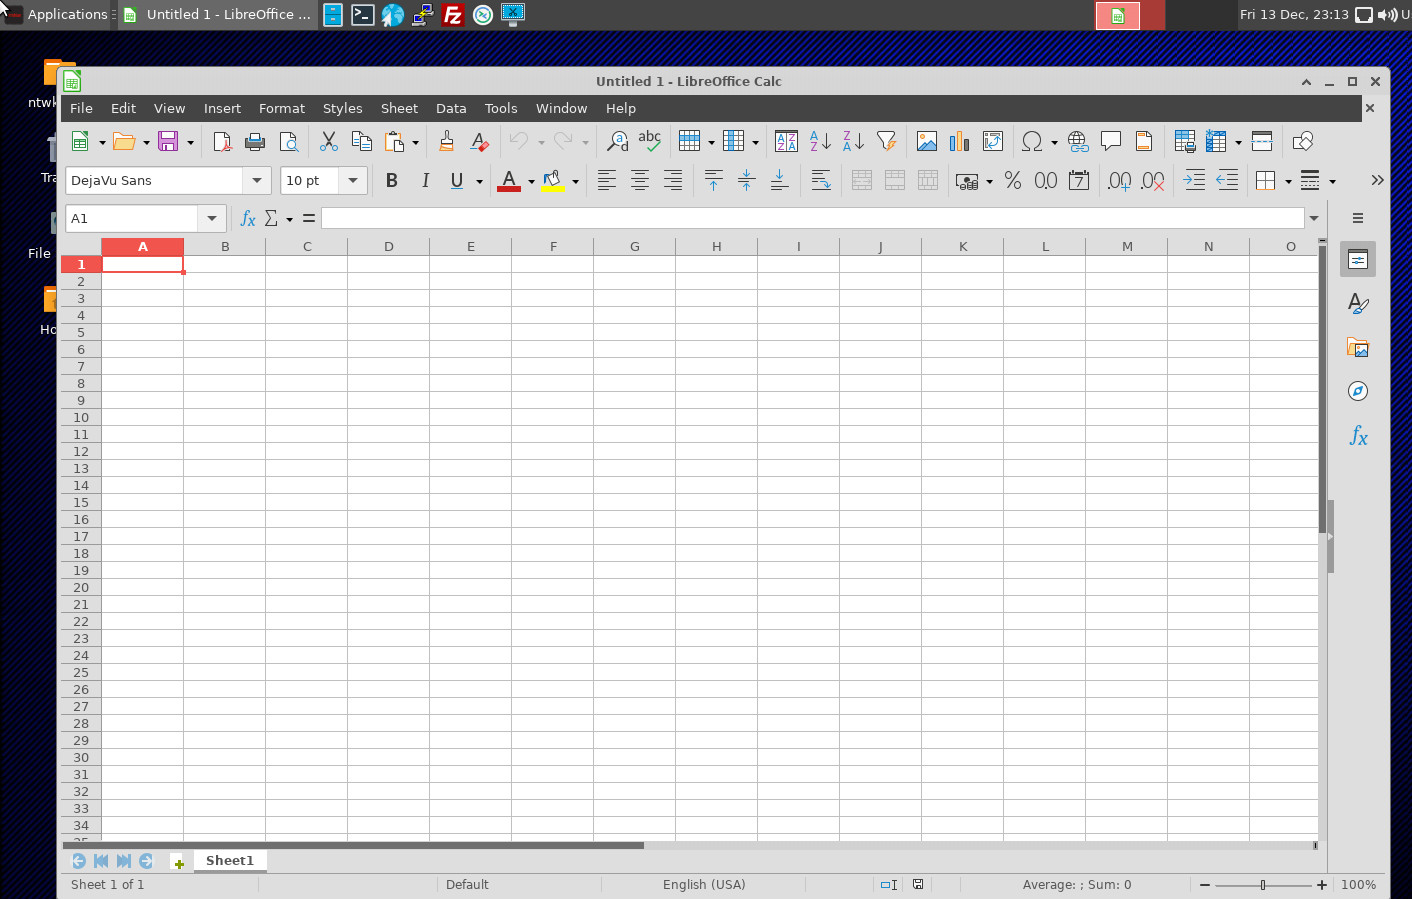The width and height of the screenshot is (1412, 899).
Task: Open the Format menu
Action: coord(281,108)
